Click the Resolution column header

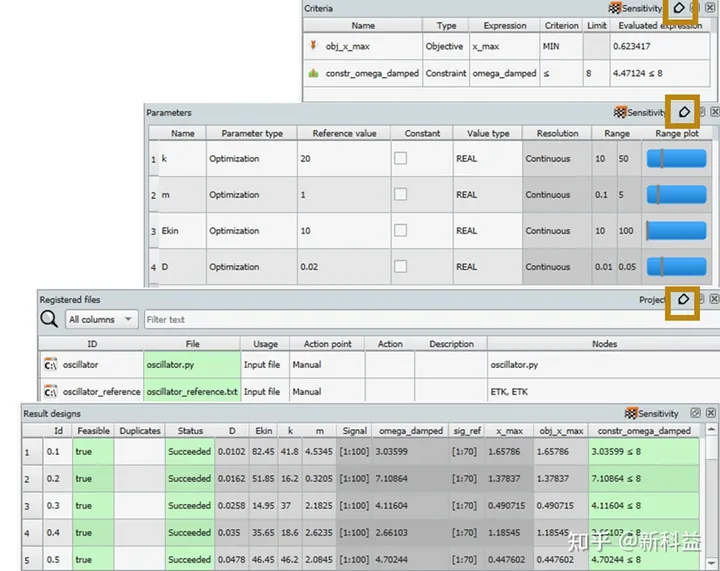pos(557,133)
